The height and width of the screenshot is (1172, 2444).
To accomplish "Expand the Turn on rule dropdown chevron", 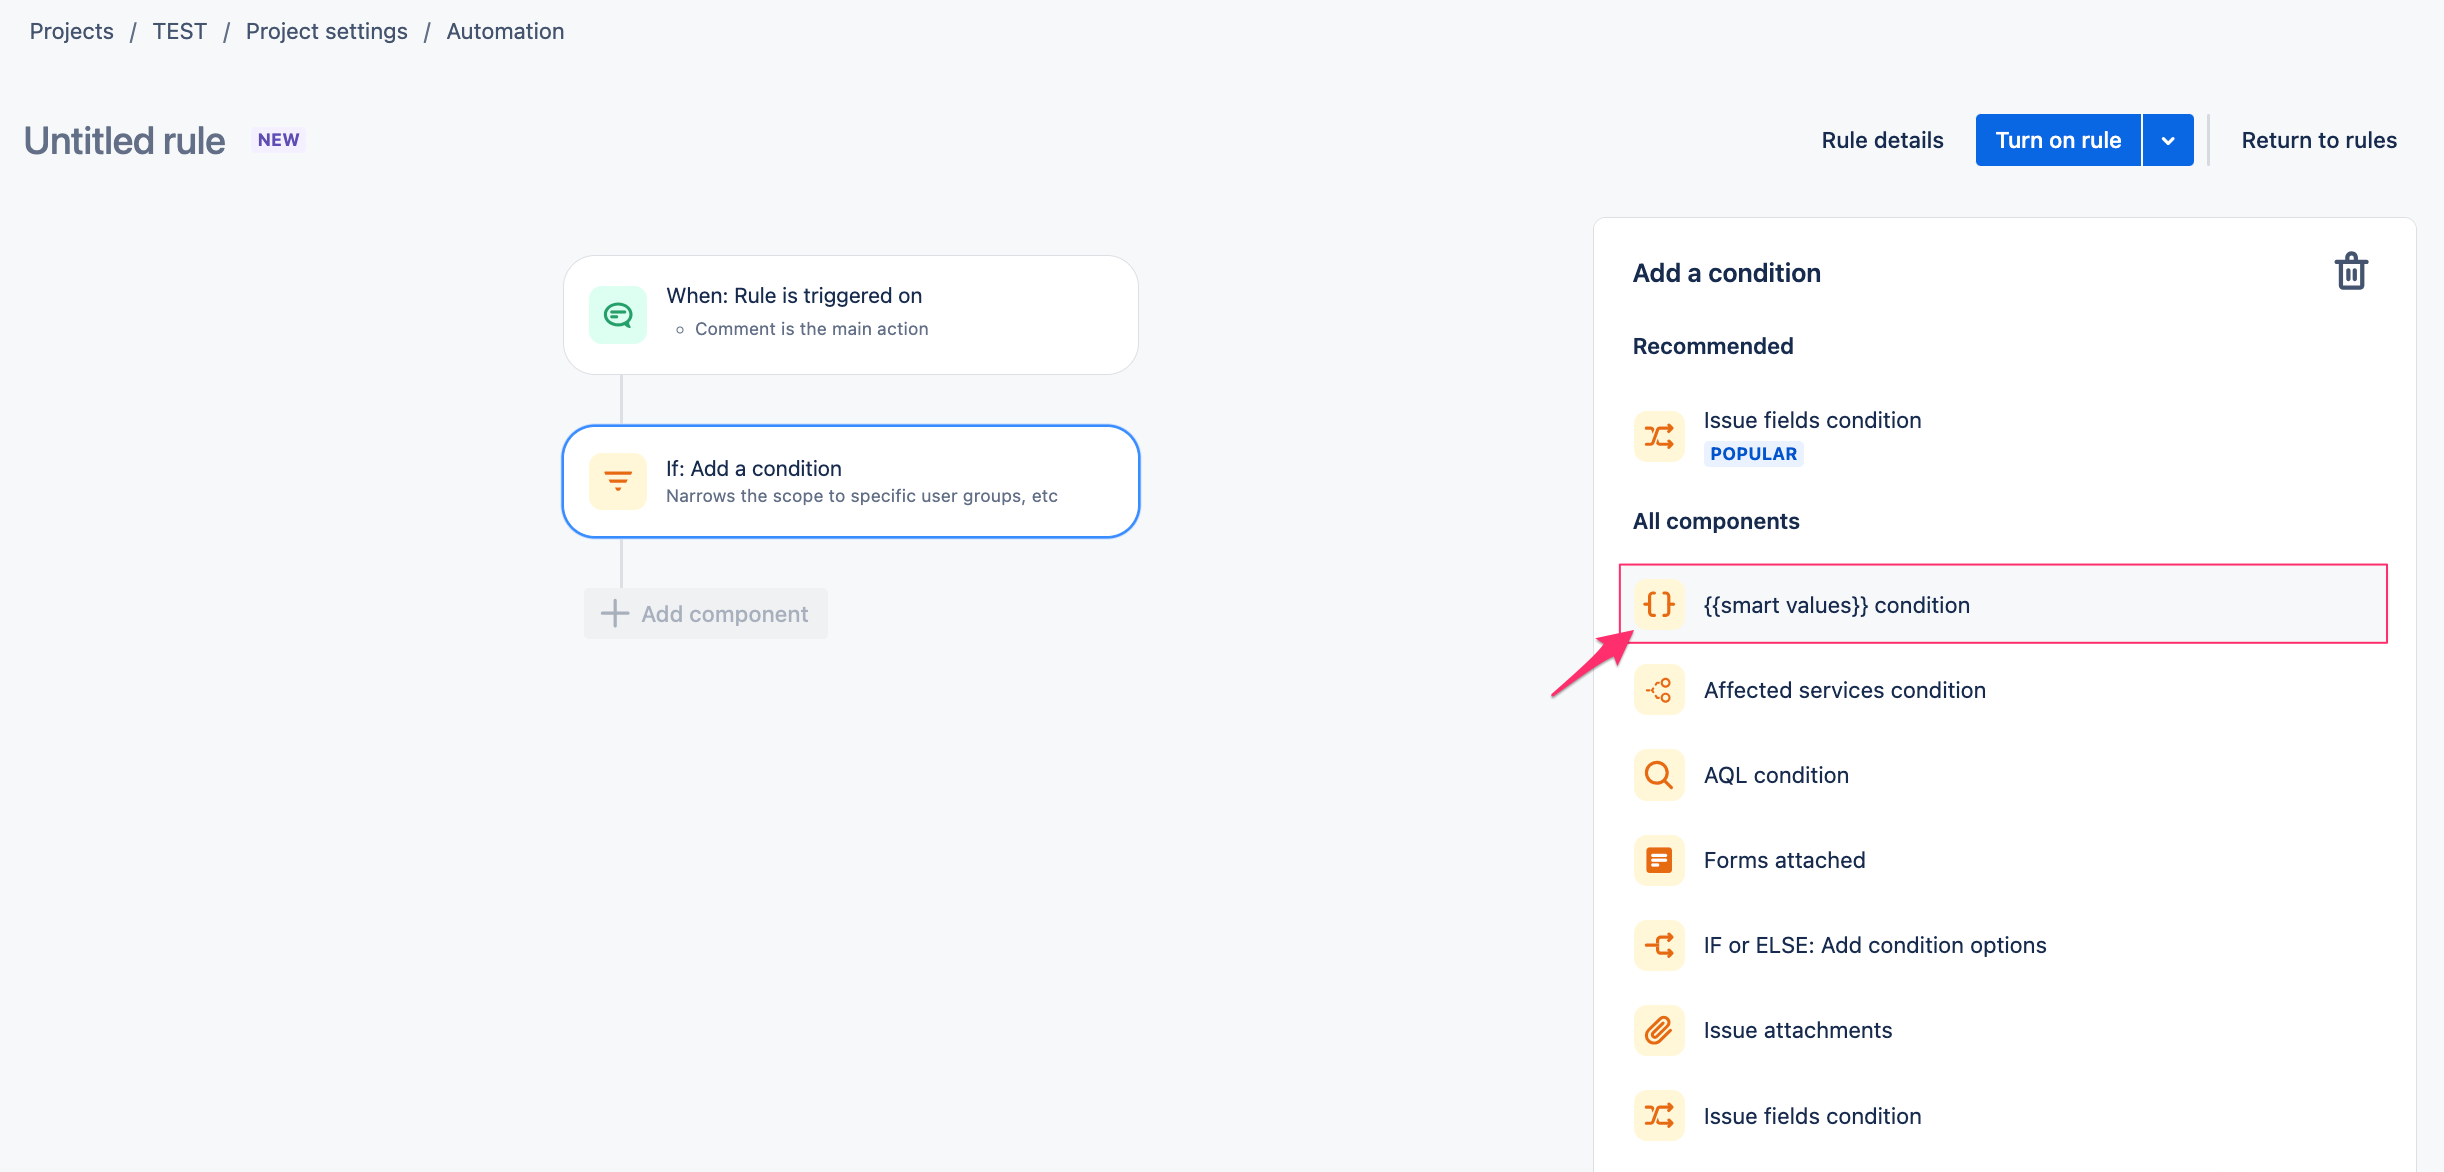I will [2167, 140].
